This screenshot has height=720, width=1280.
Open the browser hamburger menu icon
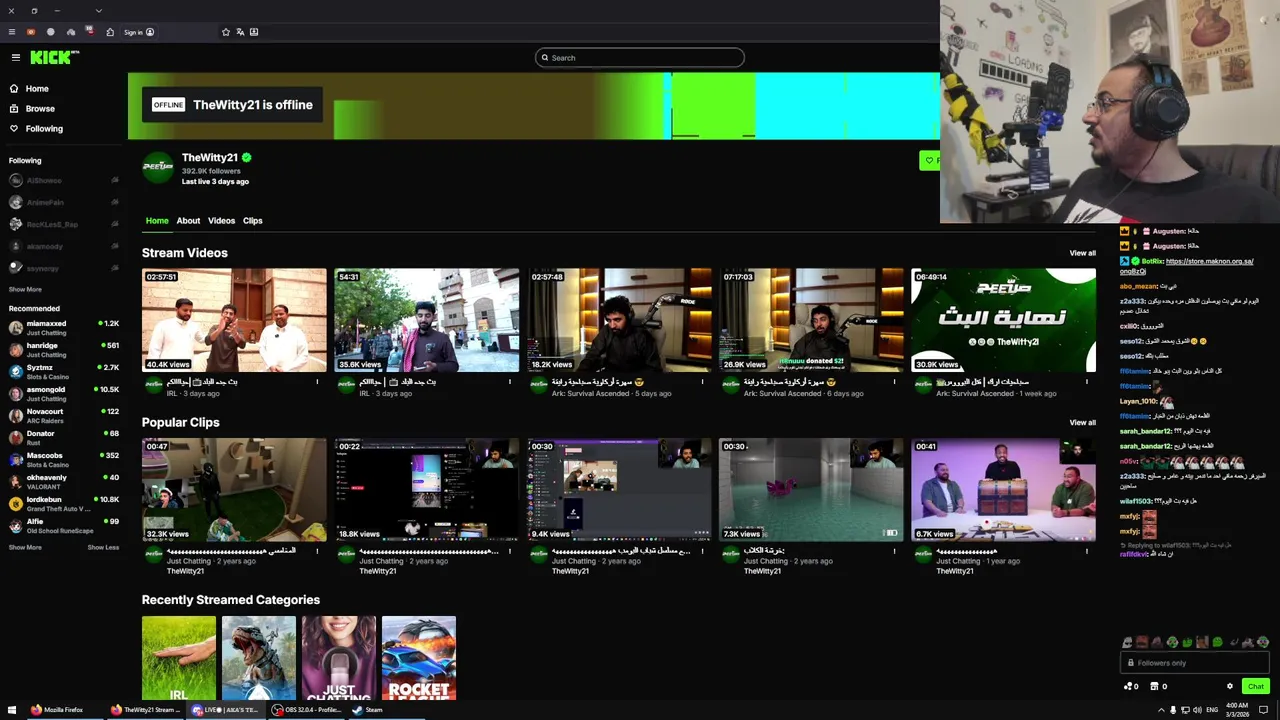(x=12, y=32)
